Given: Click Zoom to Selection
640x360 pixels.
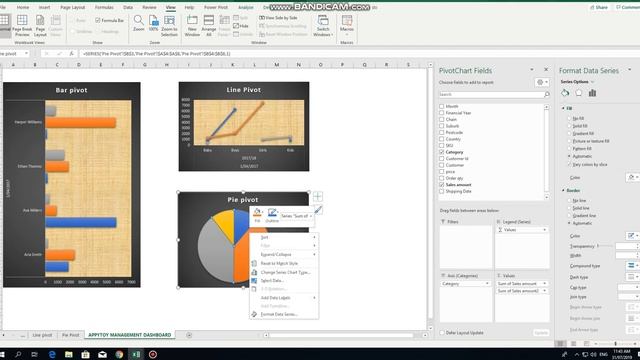Looking at the screenshot, I should [x=169, y=25].
